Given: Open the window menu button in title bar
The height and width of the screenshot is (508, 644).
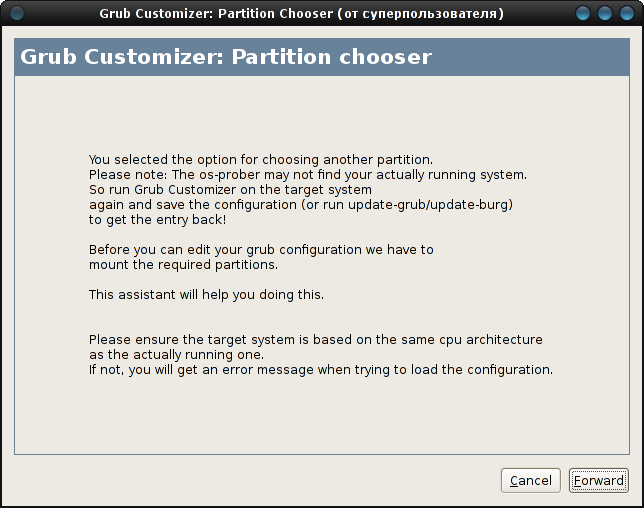Looking at the screenshot, I should click(x=17, y=13).
